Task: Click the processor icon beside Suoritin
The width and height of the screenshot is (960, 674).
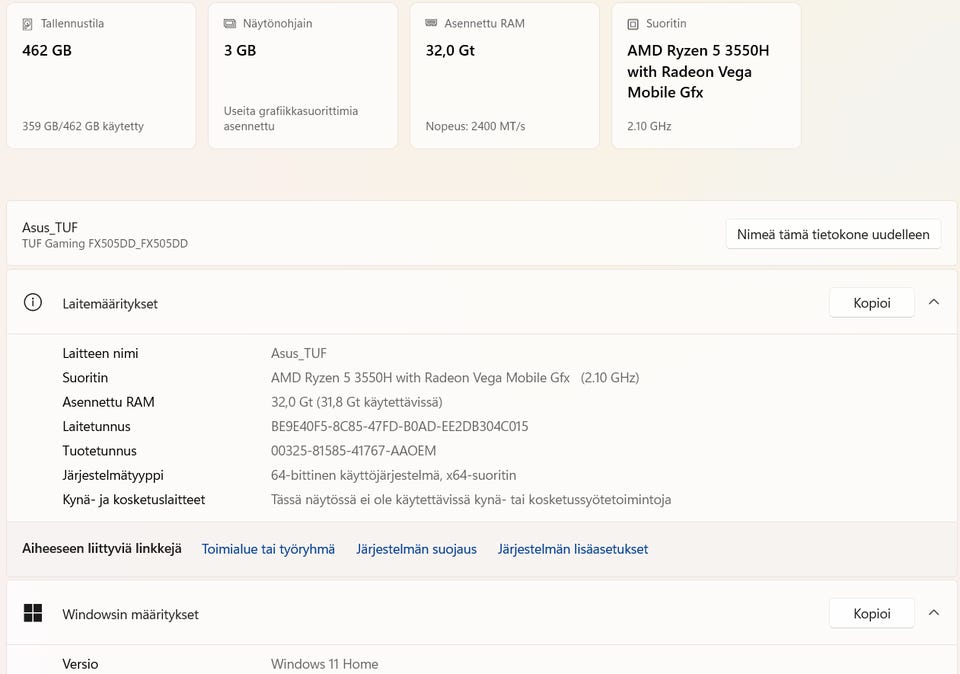Action: coord(633,23)
